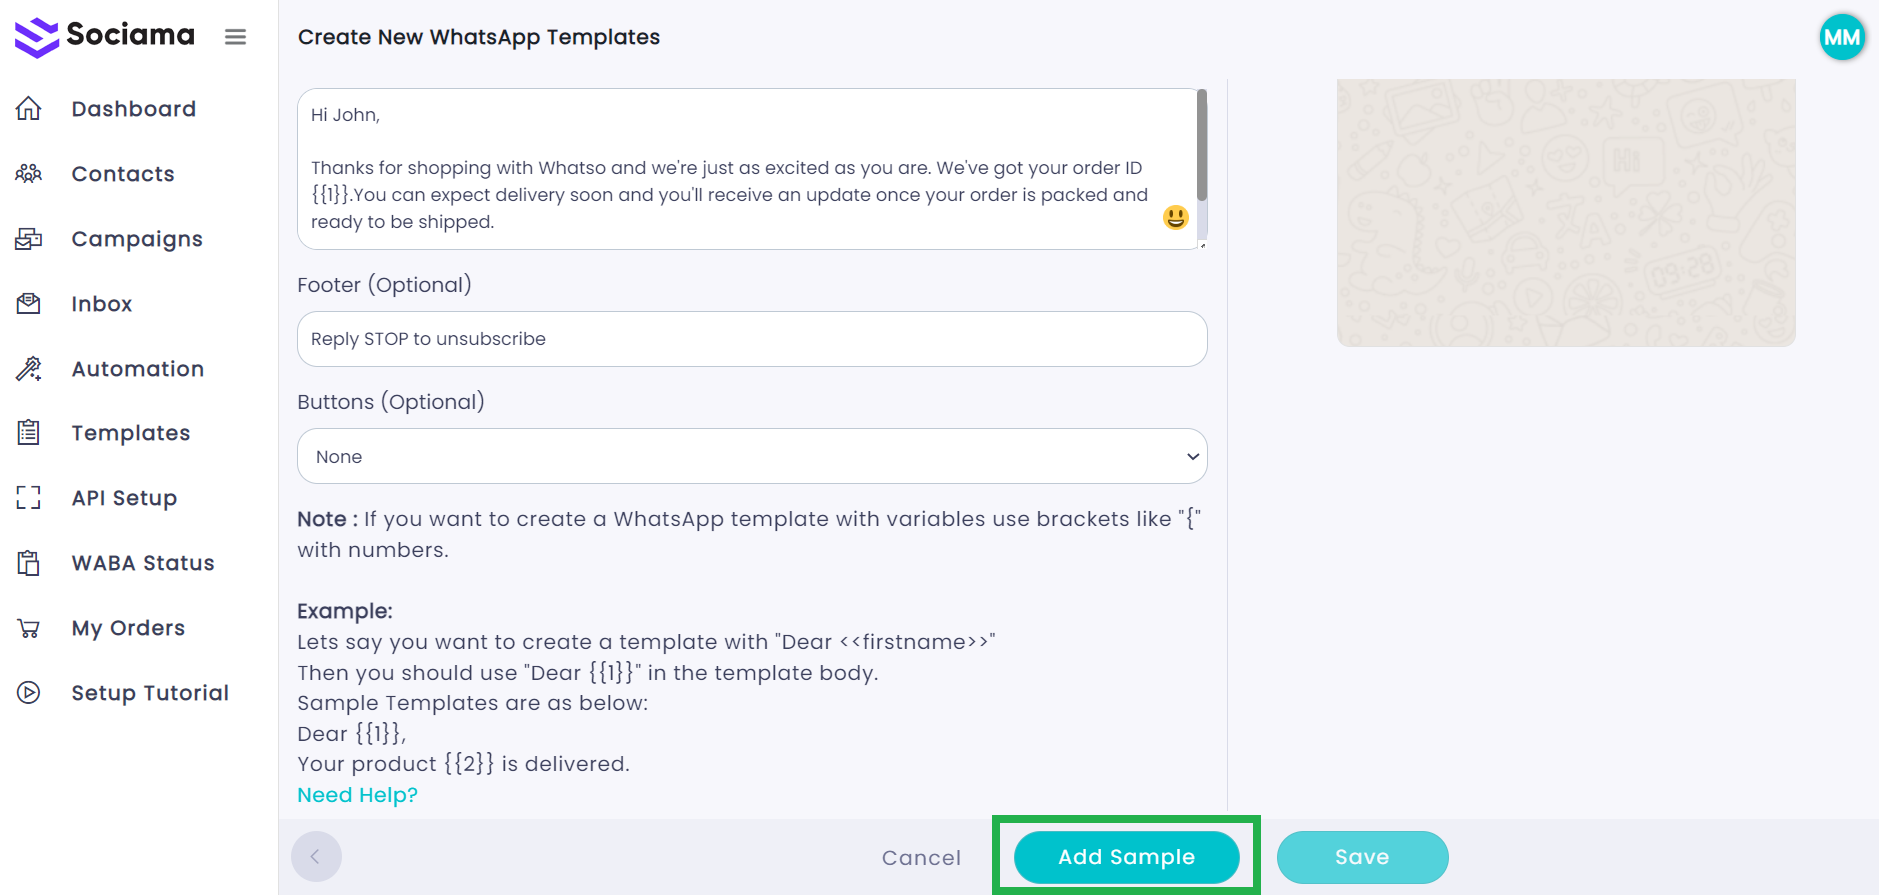1879x895 pixels.
Task: Click the Save button
Action: (x=1361, y=857)
